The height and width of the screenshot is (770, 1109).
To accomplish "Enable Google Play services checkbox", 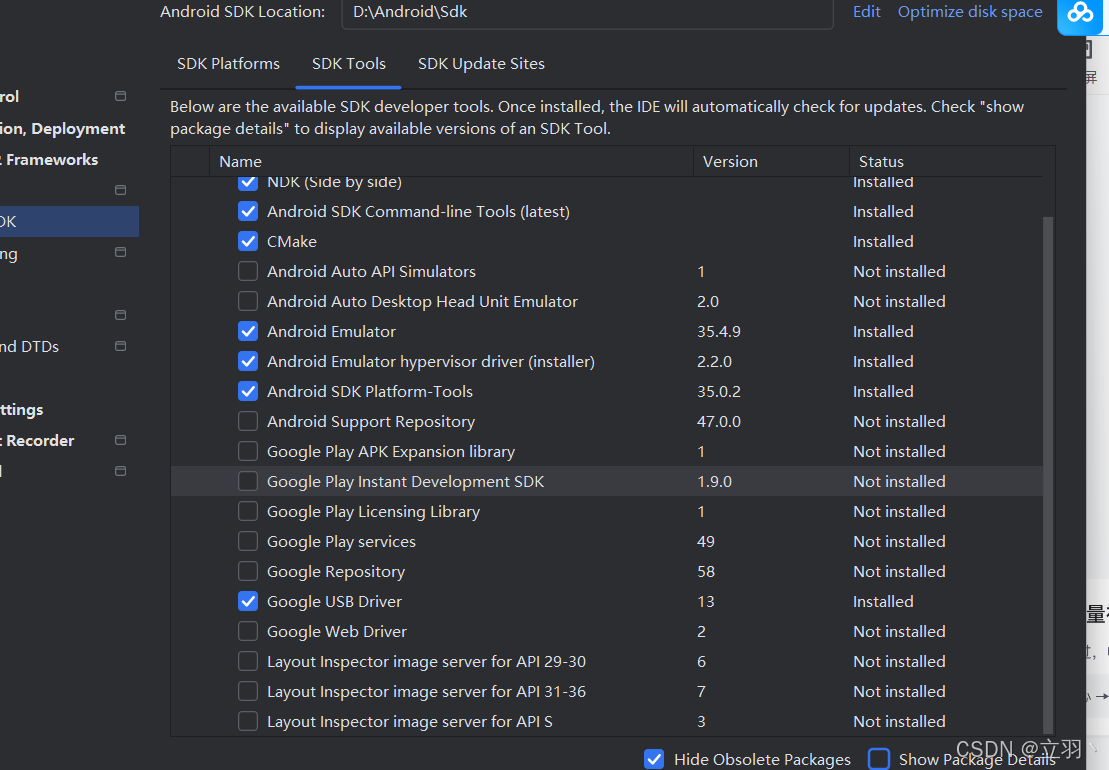I will click(x=248, y=541).
